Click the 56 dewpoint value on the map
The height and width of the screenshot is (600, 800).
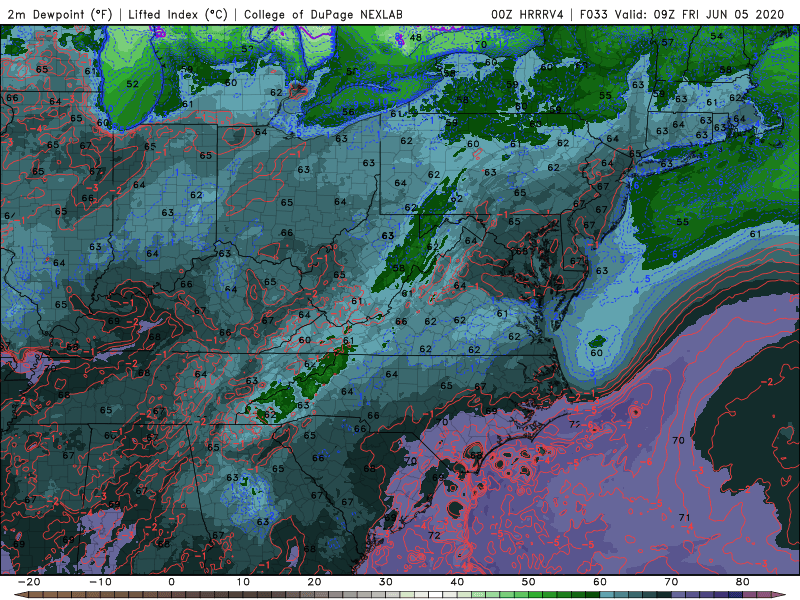[348, 112]
